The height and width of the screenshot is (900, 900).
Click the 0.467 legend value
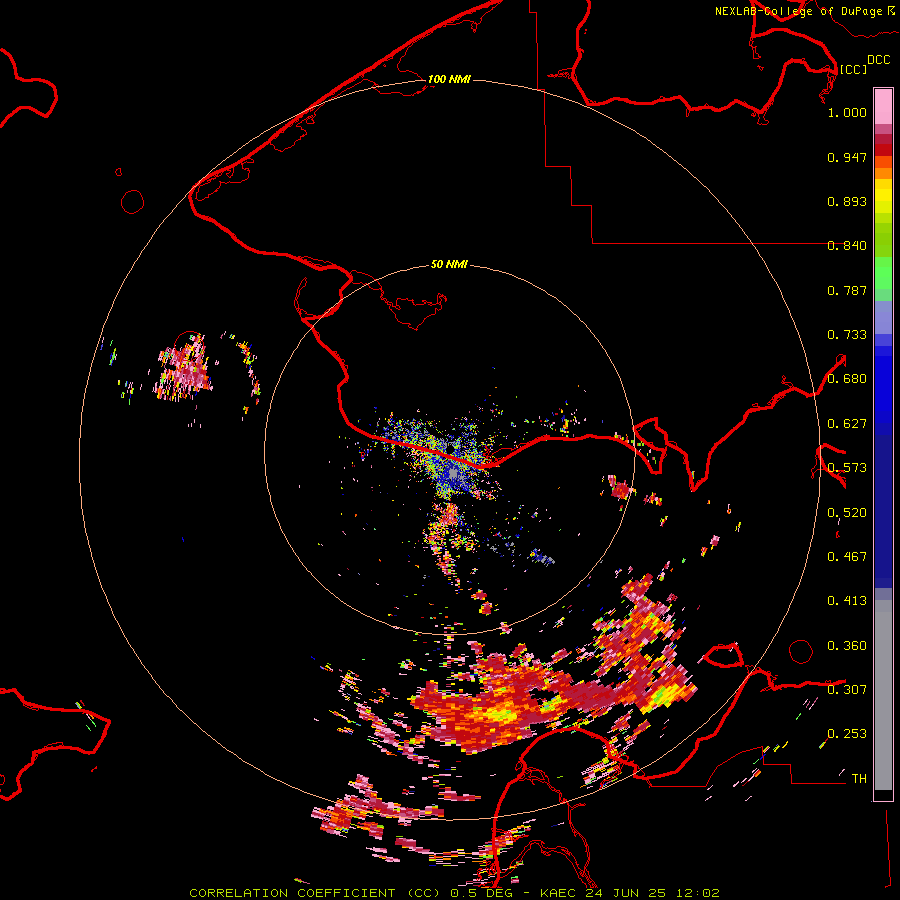tap(847, 557)
